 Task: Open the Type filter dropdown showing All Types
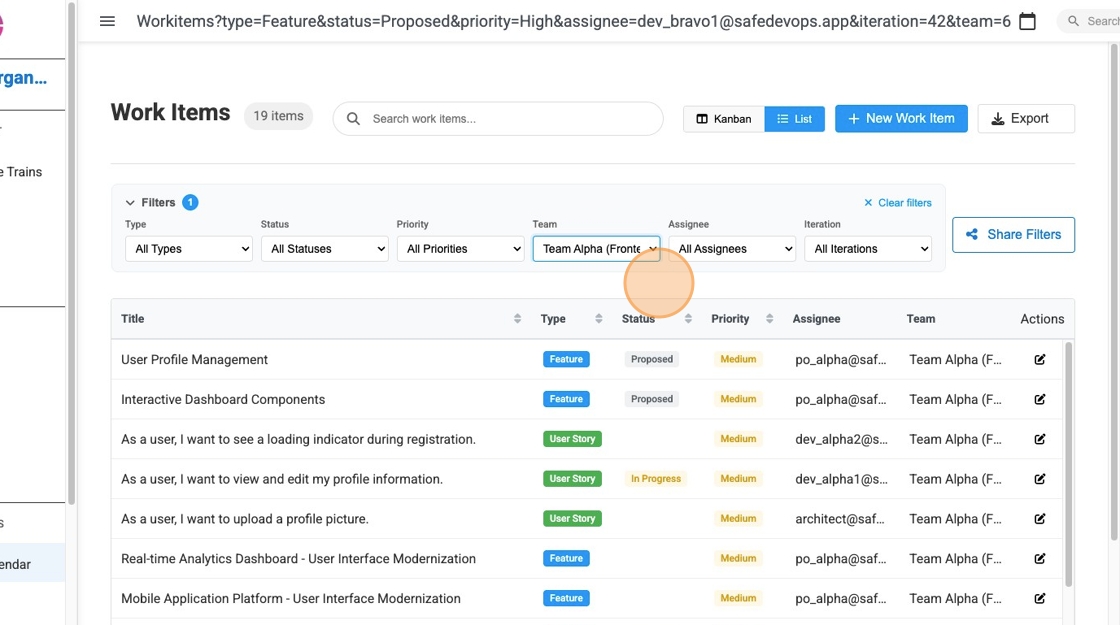(188, 248)
